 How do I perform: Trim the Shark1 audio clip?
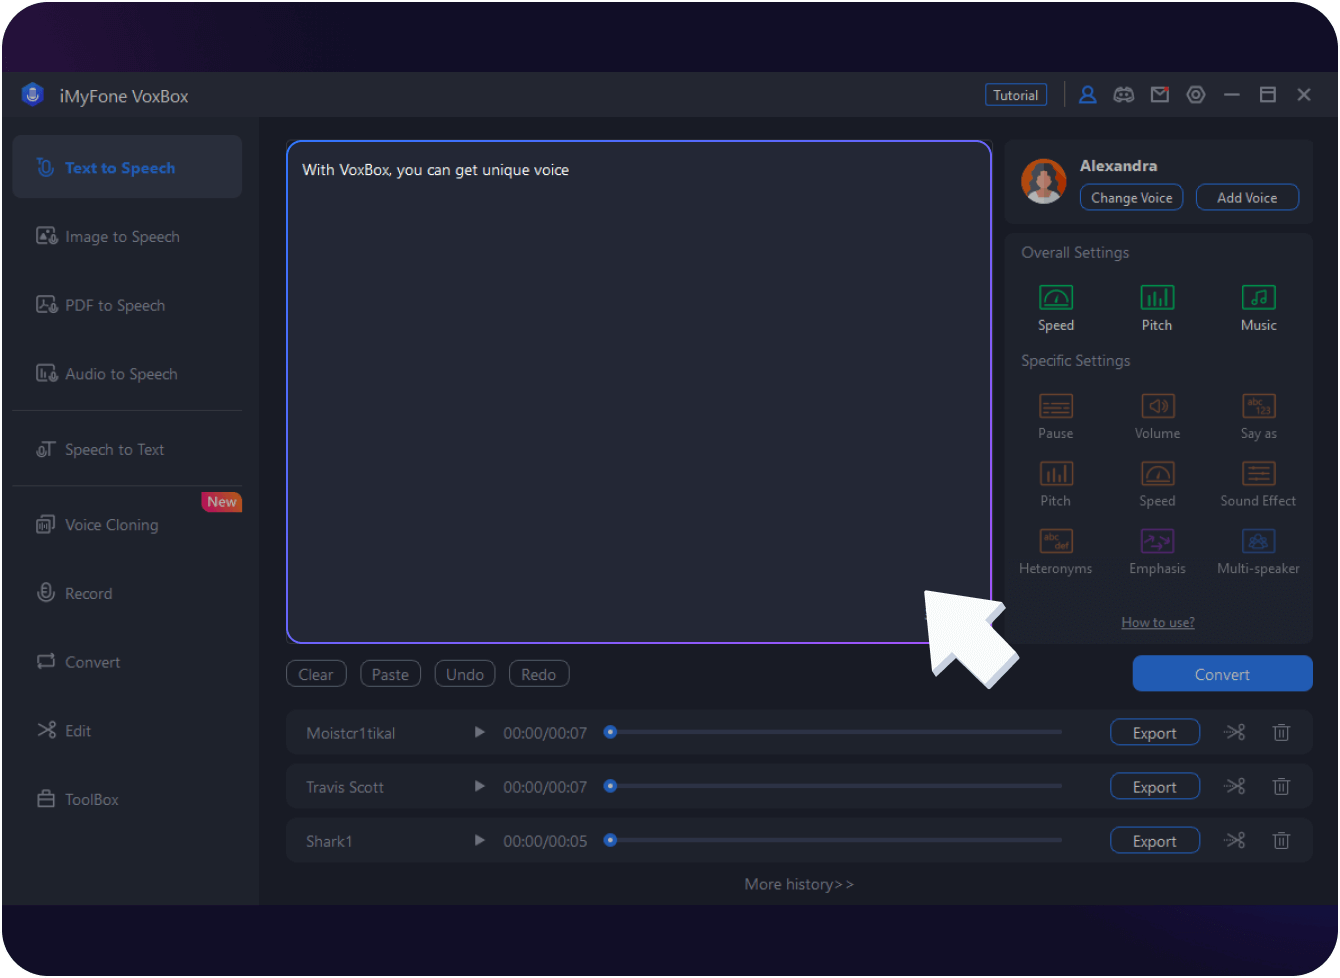pos(1235,841)
